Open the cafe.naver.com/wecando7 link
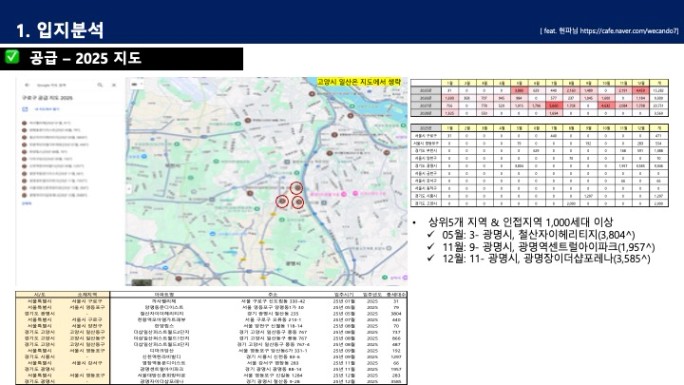Viewport: 684px width, 385px height. [x=629, y=31]
